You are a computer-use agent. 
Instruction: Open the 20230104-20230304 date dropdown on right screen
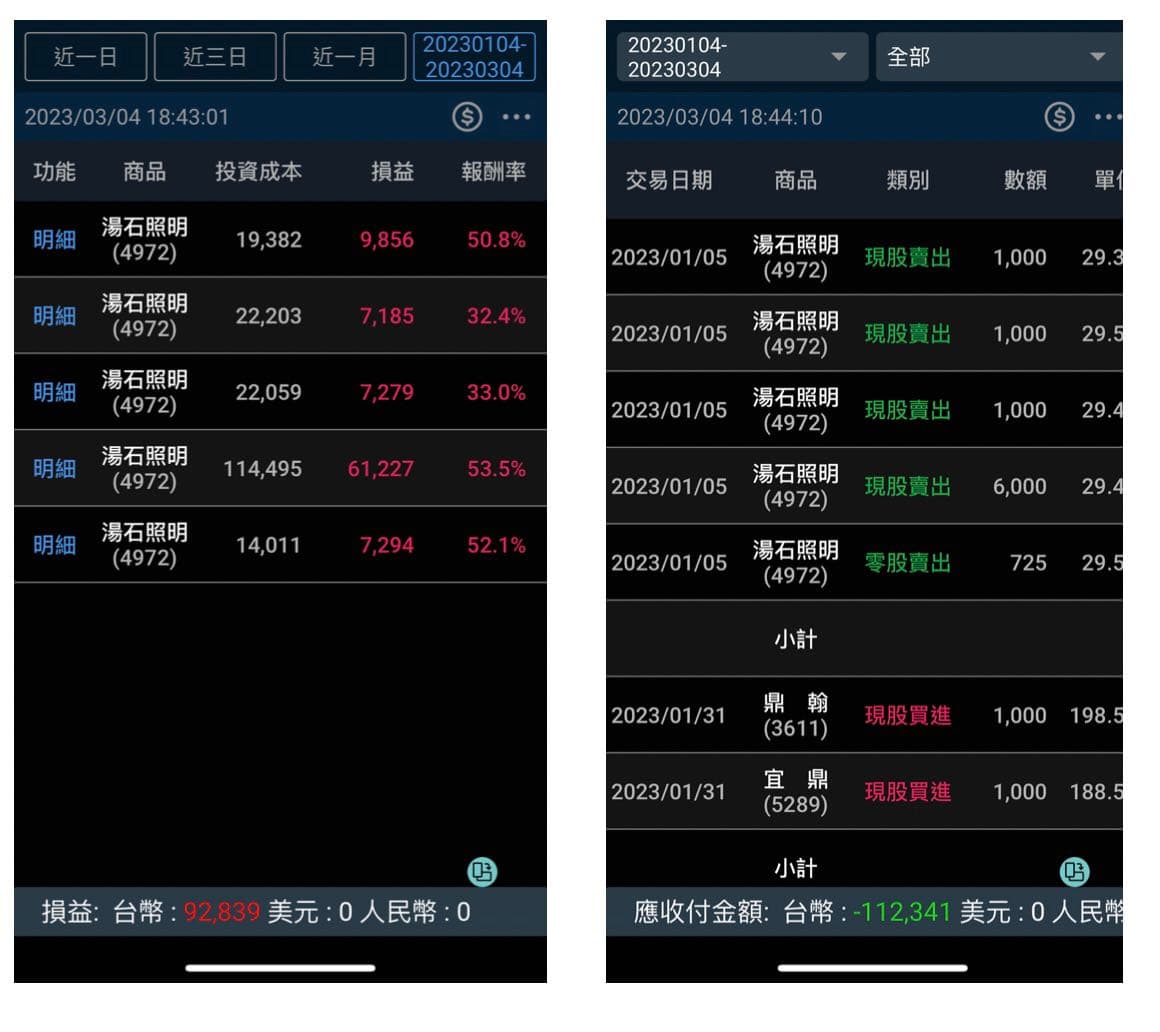[742, 56]
